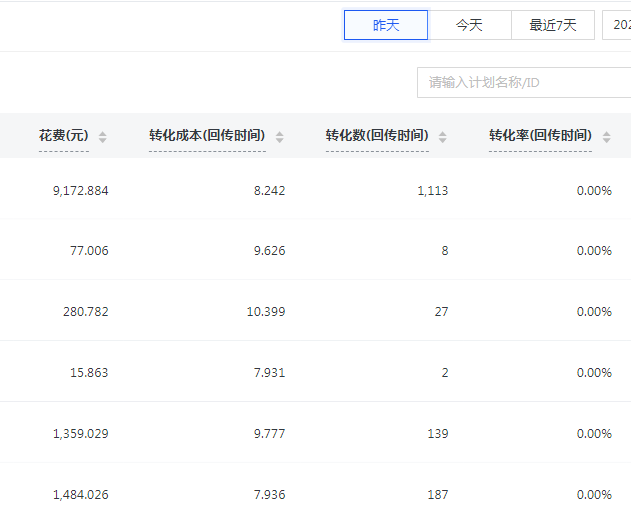Click the 花费(元) column header

[64, 135]
